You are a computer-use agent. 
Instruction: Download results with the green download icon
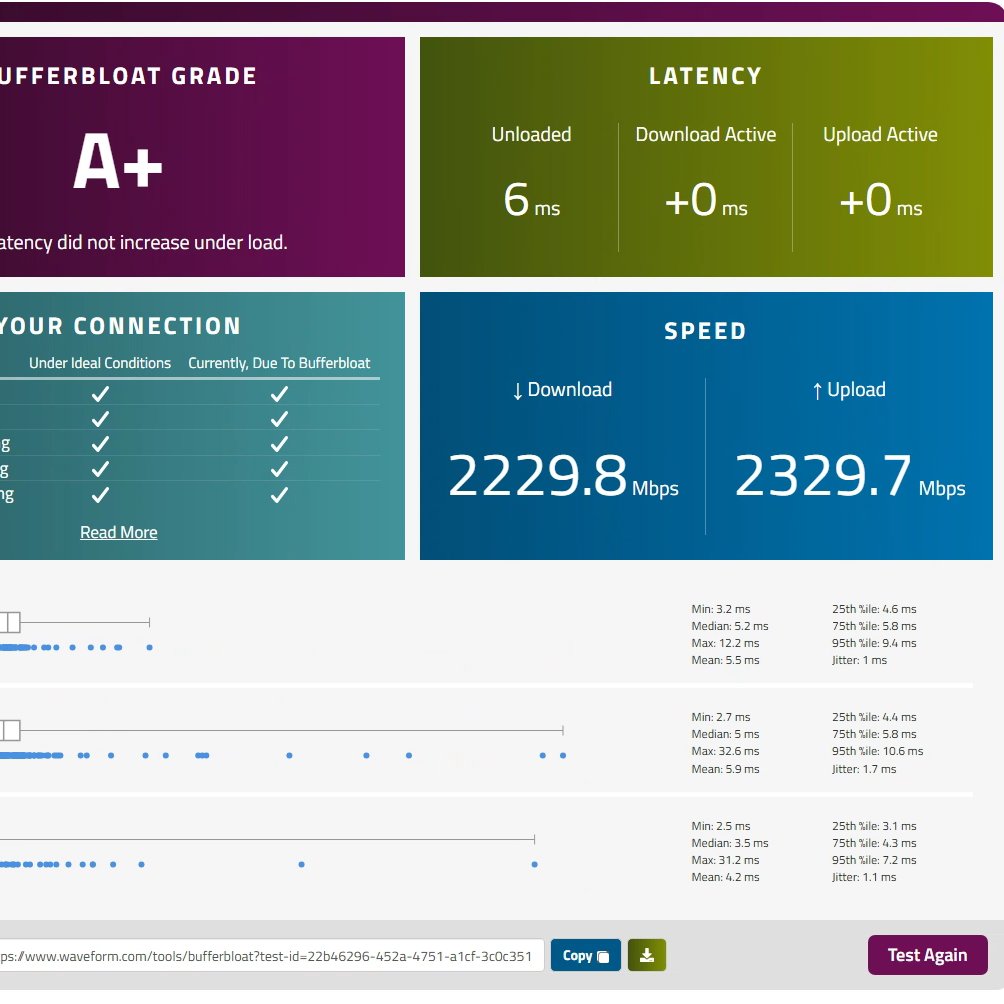point(647,955)
